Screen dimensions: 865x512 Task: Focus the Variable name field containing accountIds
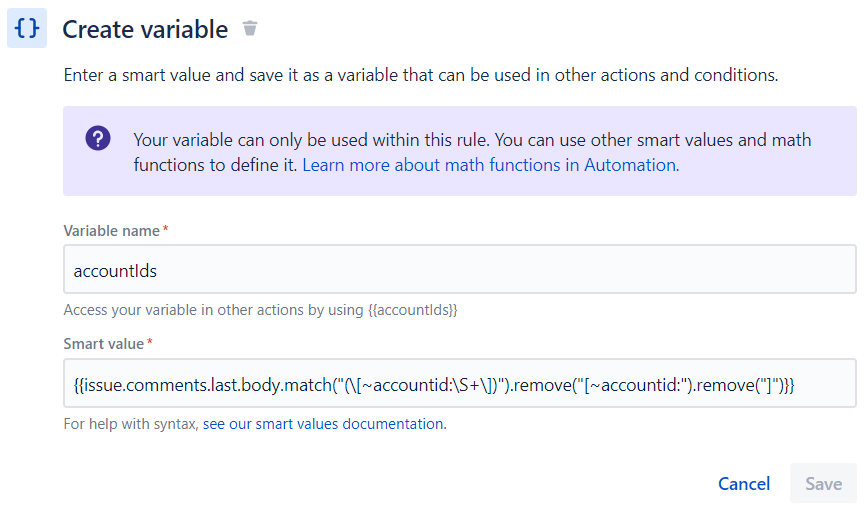(460, 269)
